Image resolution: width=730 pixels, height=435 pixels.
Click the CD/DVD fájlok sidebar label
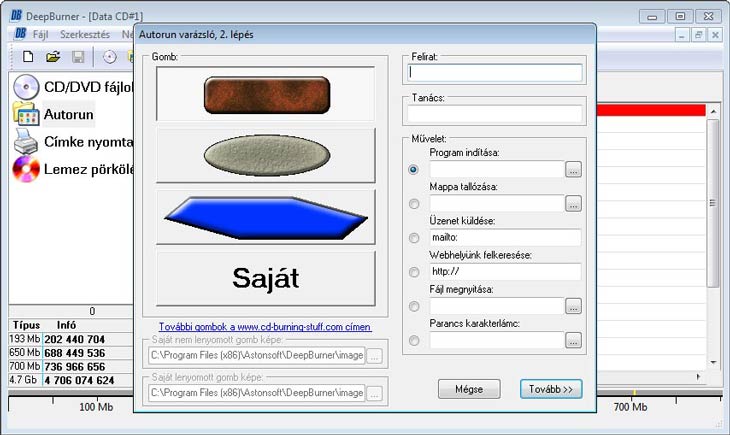88,87
